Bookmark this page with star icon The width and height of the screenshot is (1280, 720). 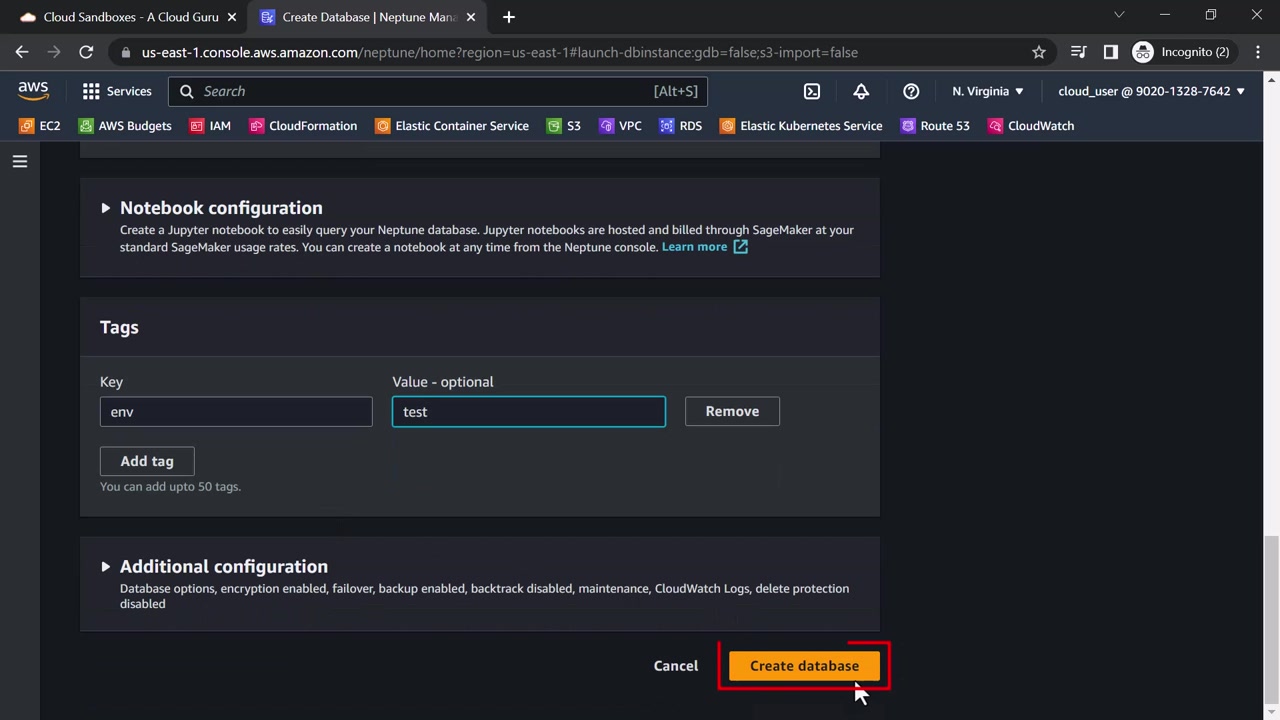point(1039,52)
